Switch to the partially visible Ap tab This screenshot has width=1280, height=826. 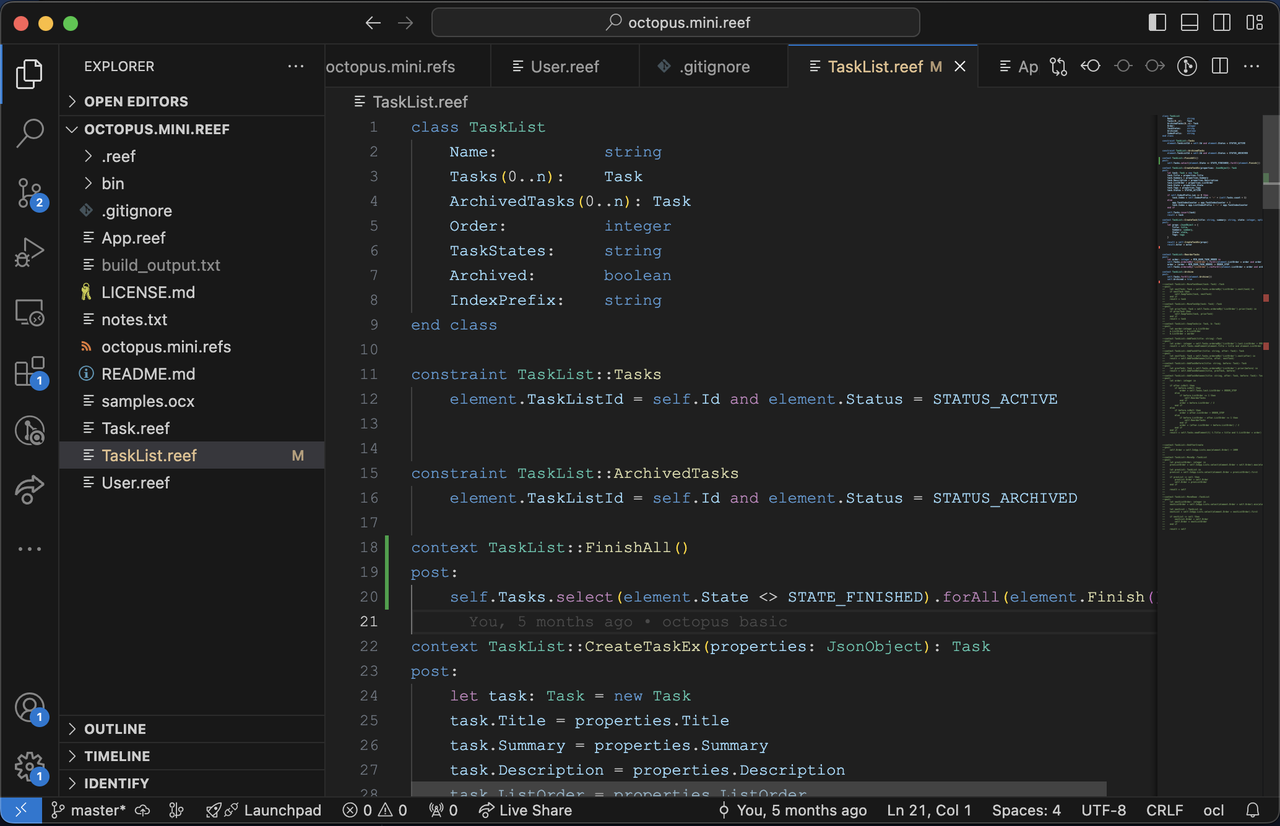pos(1018,66)
